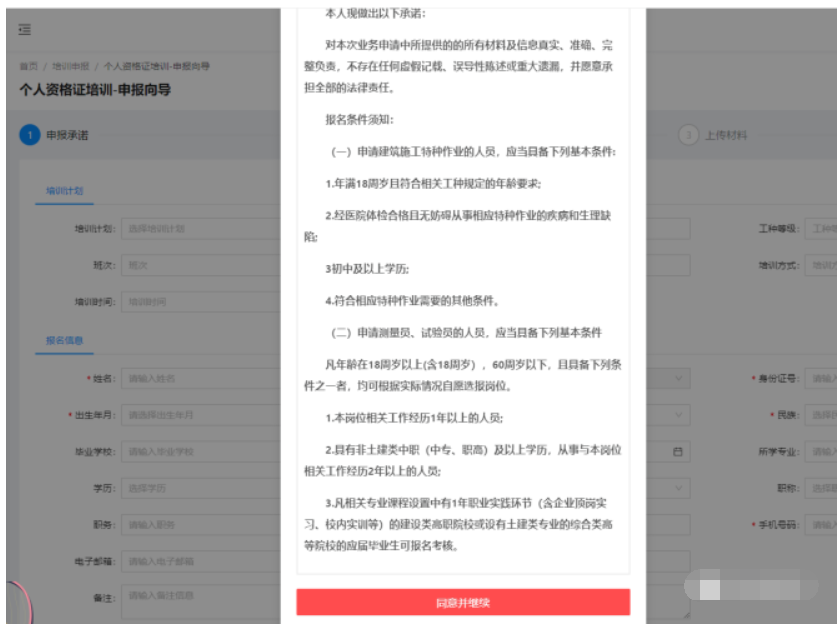This screenshot has height=629, width=840.
Task: Switch to the 报名信息 section tab
Action: 64,341
